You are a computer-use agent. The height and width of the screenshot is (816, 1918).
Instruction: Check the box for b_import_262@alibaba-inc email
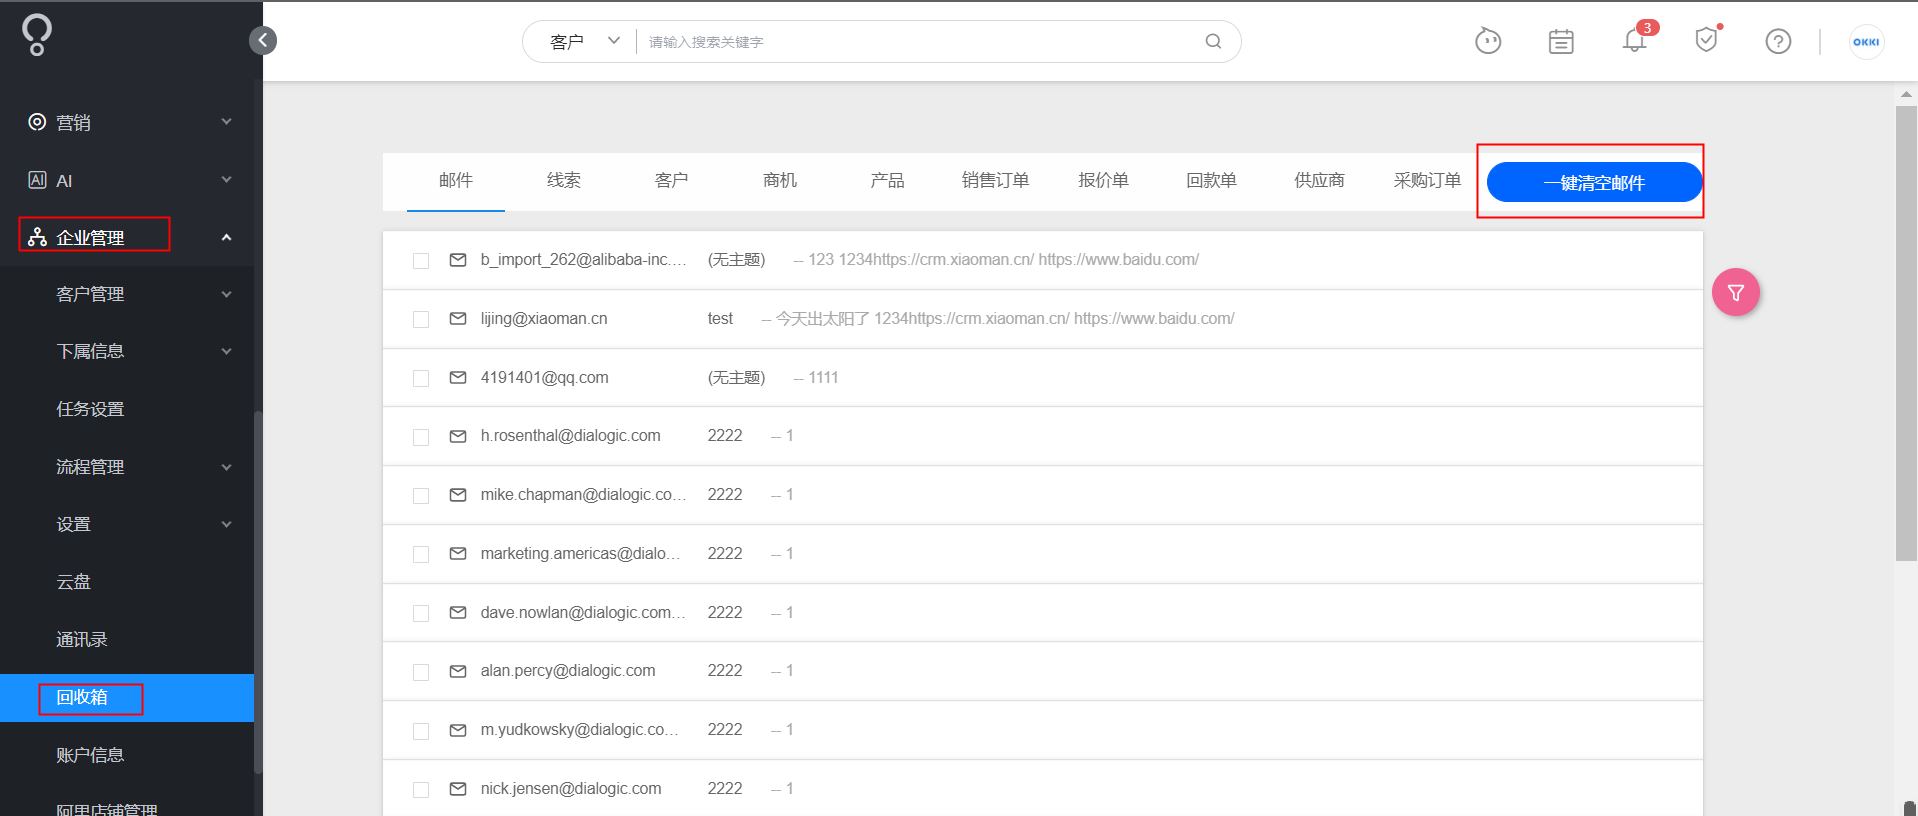(x=421, y=261)
